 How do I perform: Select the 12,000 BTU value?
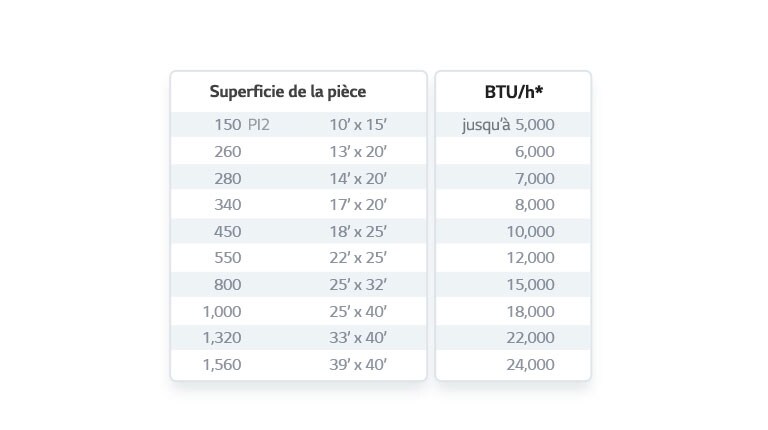click(530, 258)
